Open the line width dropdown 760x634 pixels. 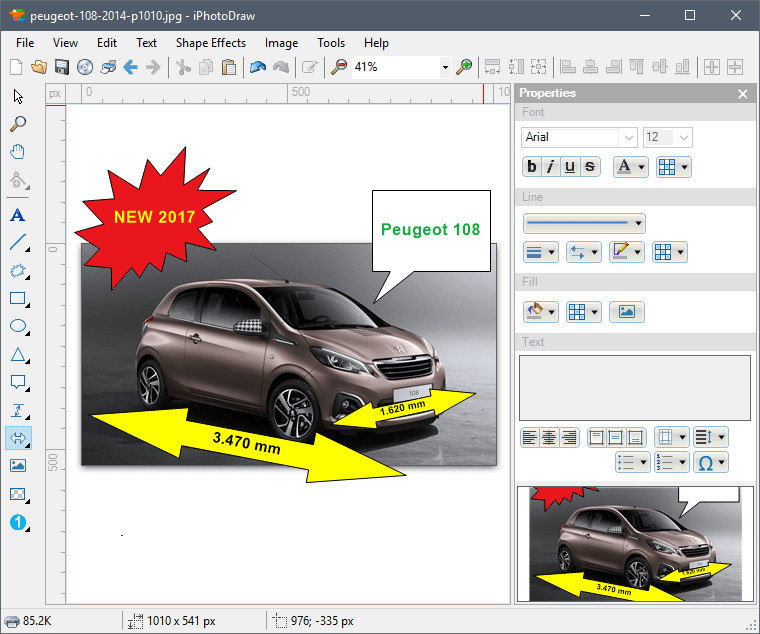point(541,252)
